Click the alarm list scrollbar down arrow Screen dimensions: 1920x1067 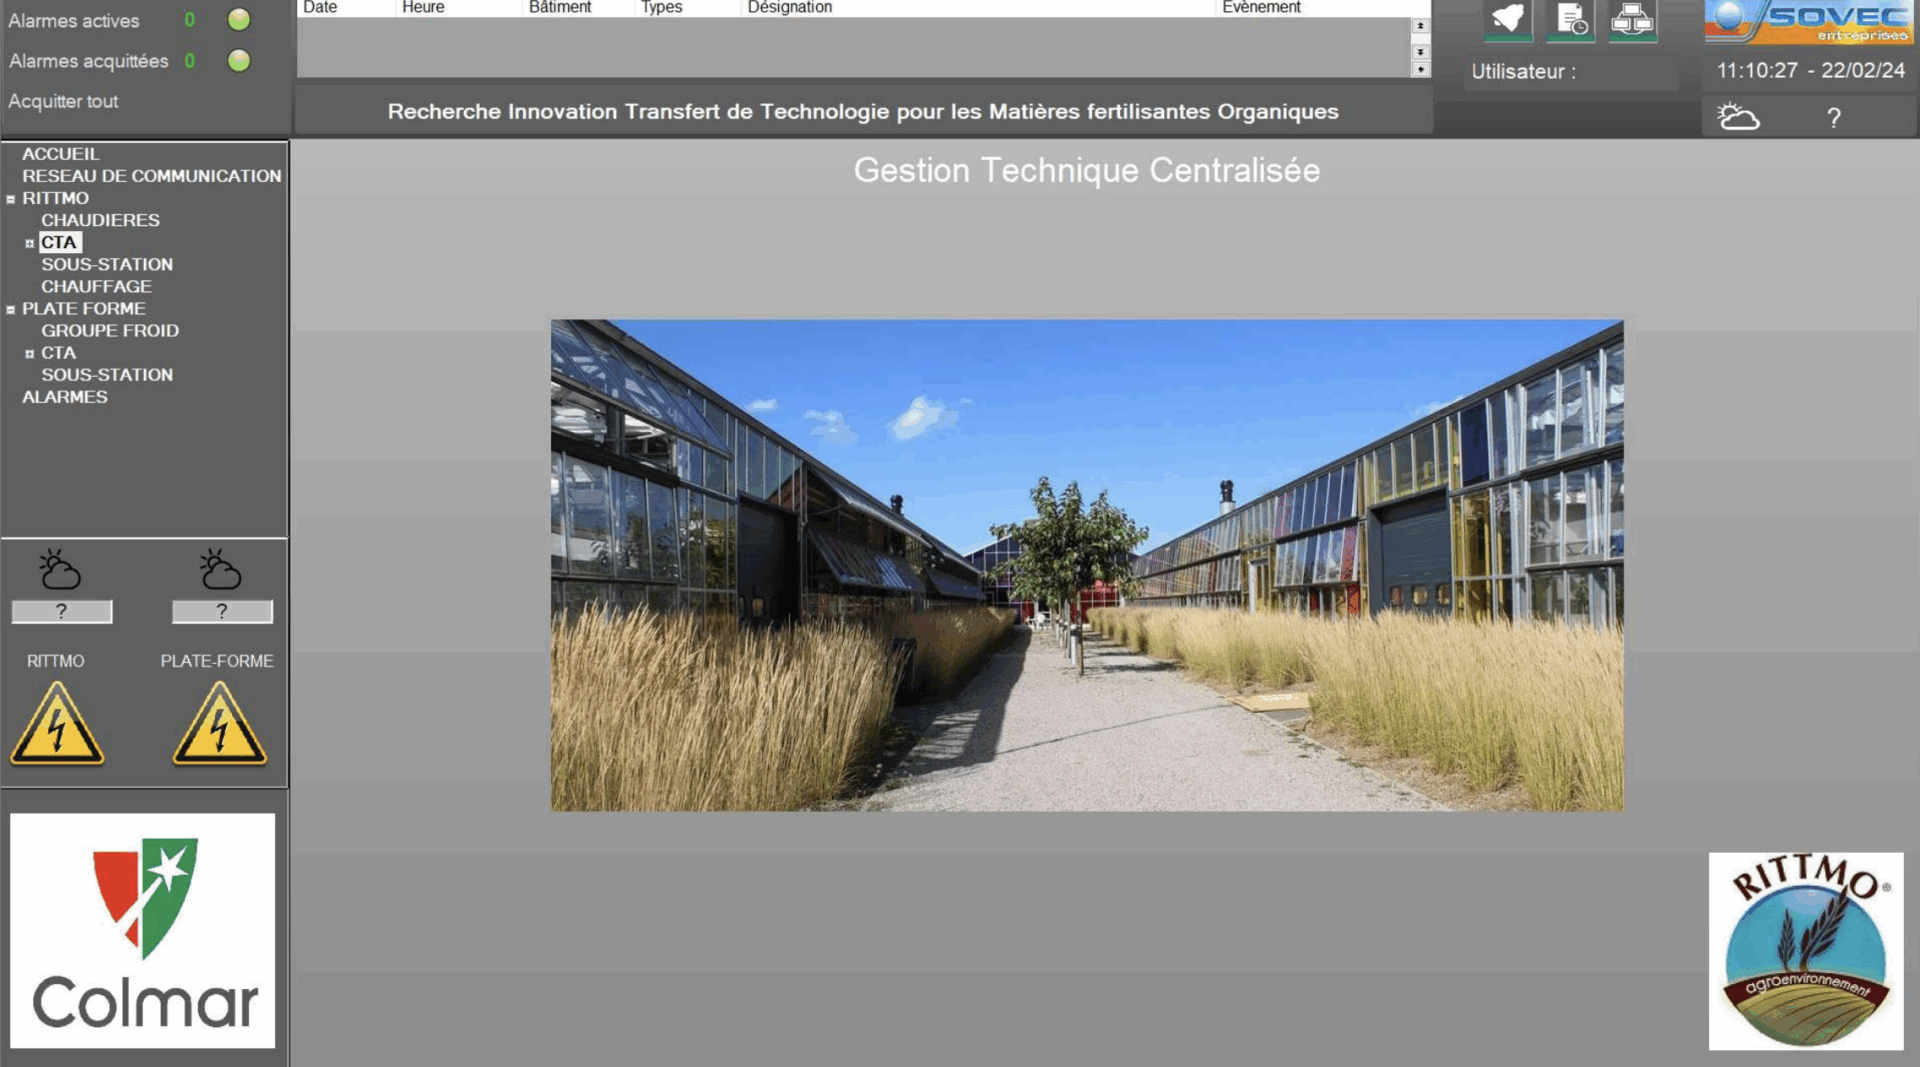coord(1420,69)
